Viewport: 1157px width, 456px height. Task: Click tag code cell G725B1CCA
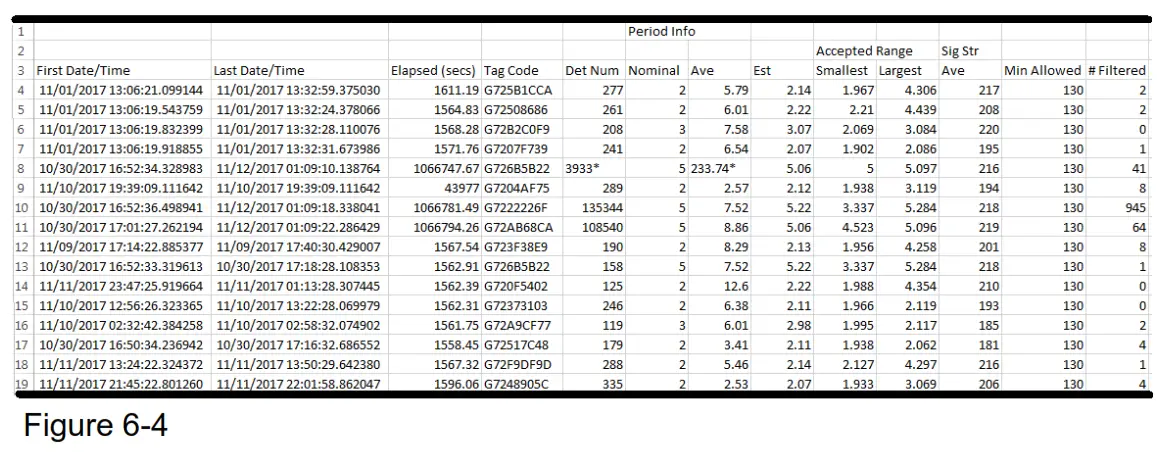pyautogui.click(x=522, y=90)
